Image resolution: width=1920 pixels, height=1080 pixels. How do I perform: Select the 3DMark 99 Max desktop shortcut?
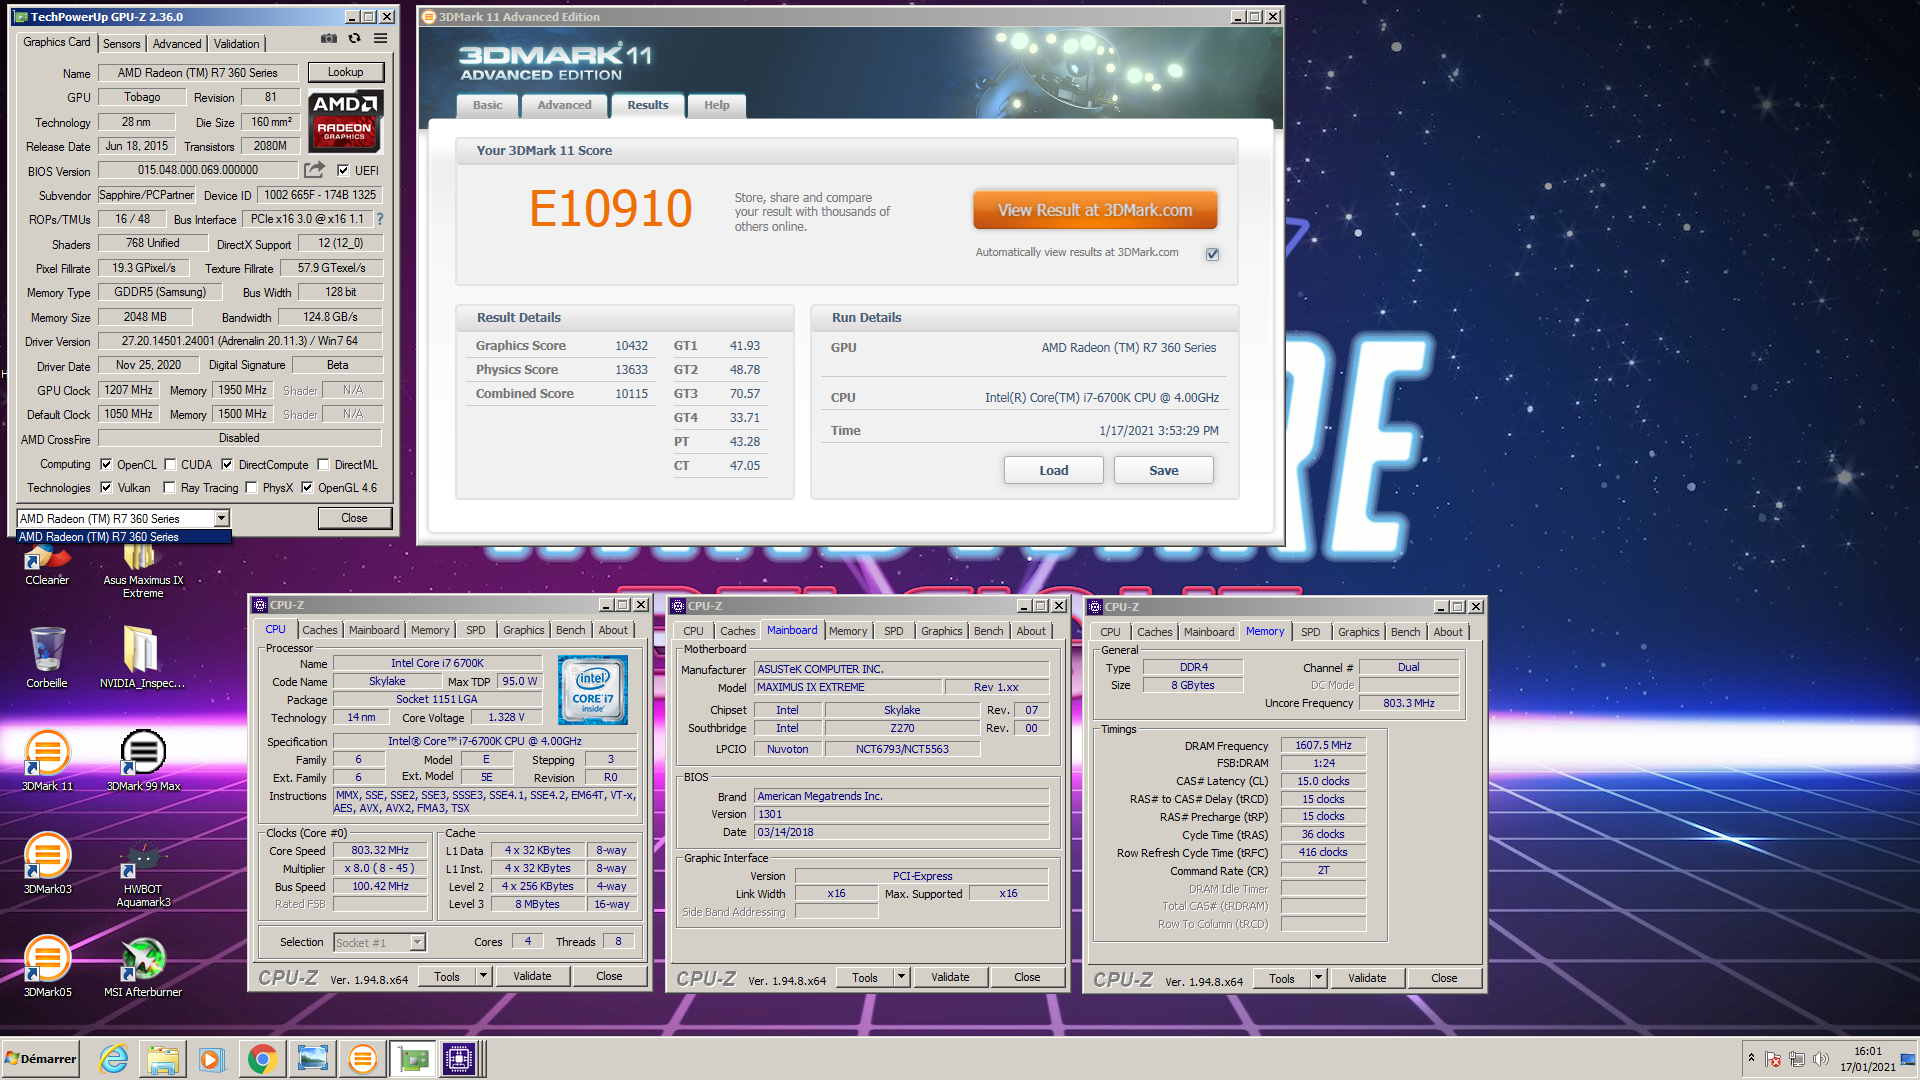(143, 761)
